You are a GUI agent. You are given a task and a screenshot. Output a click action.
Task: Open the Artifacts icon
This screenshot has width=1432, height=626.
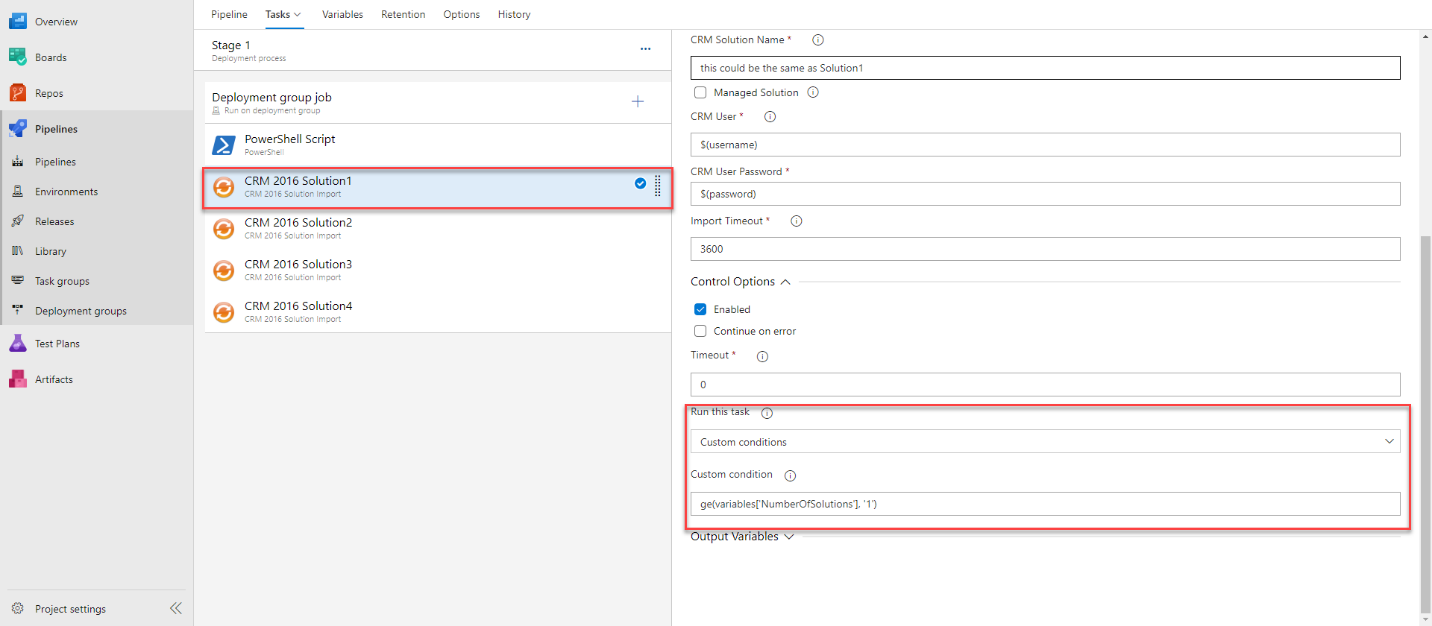coord(18,379)
